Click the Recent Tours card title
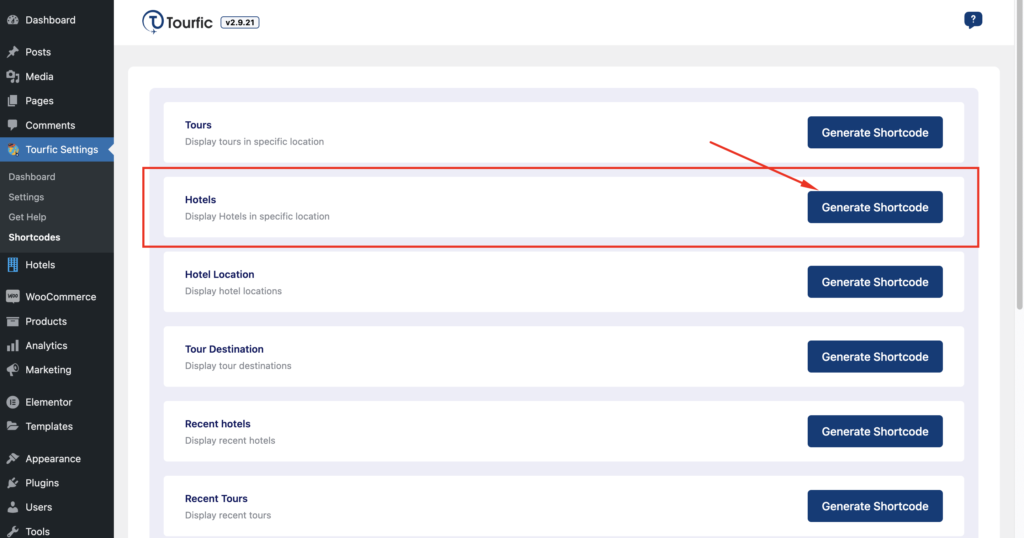 (x=216, y=498)
